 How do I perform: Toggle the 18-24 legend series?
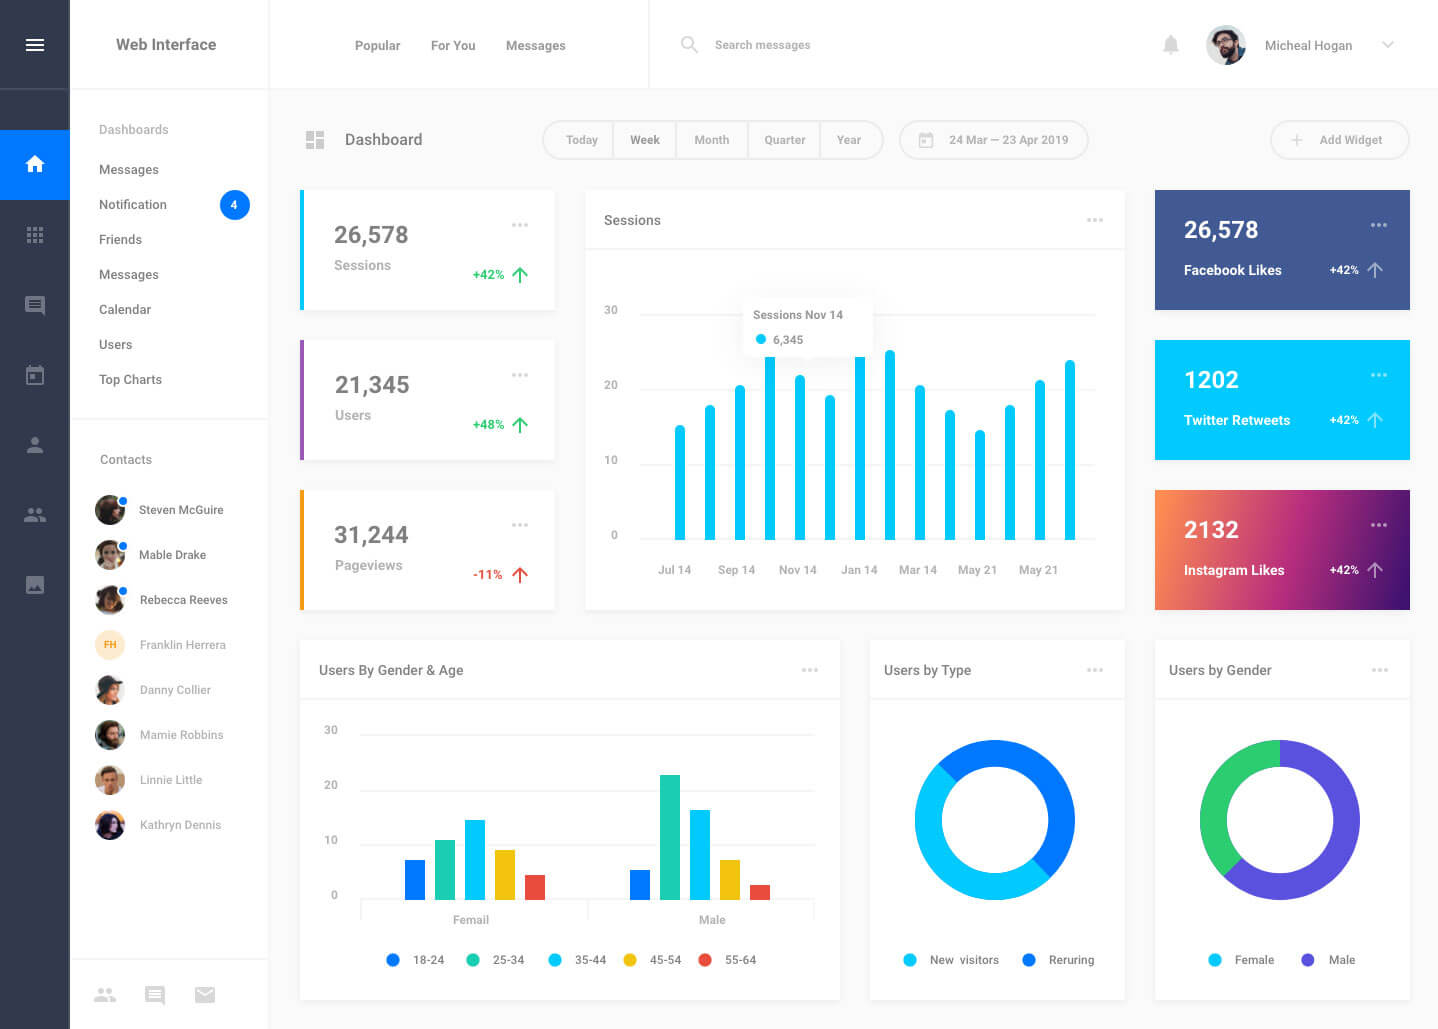tap(415, 960)
